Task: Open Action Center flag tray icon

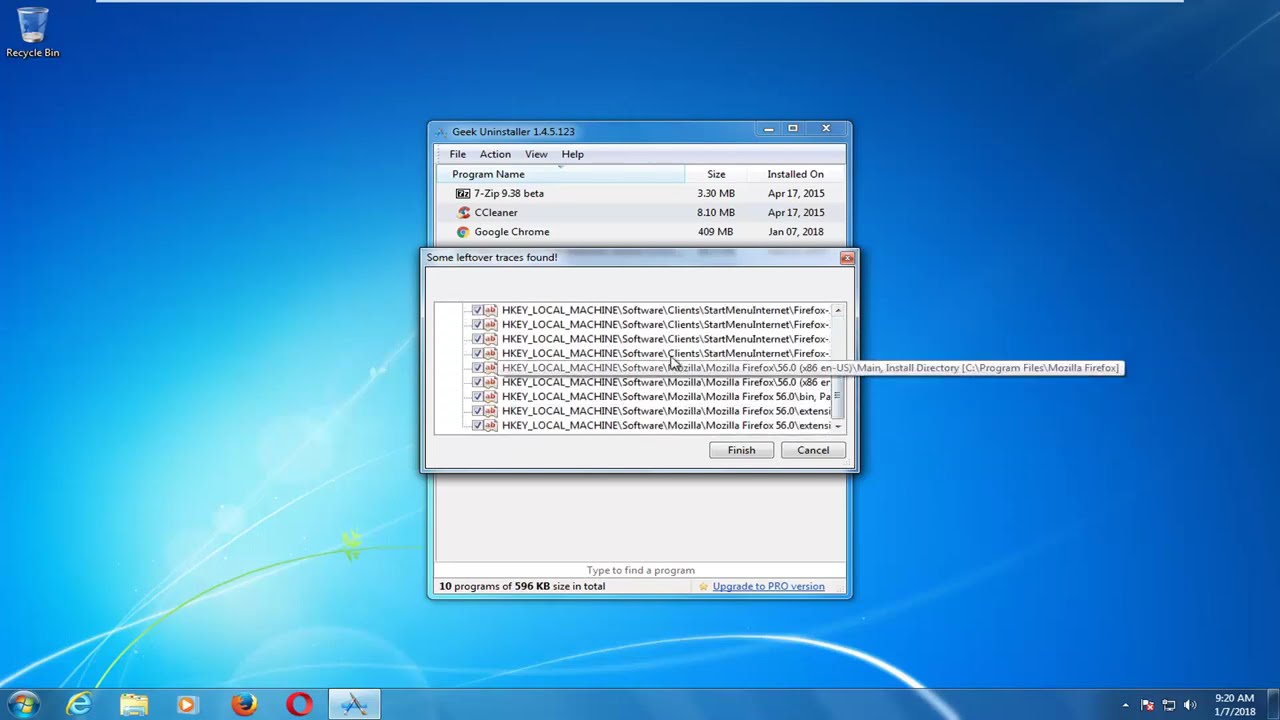Action: (x=1148, y=705)
